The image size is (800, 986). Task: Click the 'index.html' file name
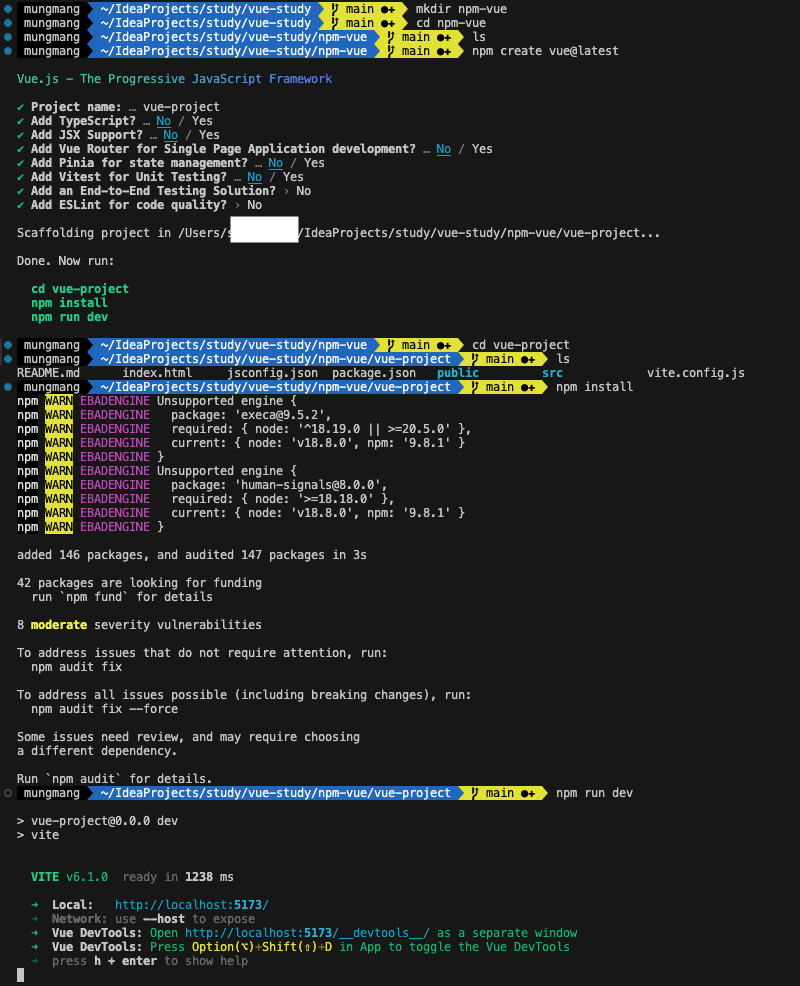coord(157,373)
